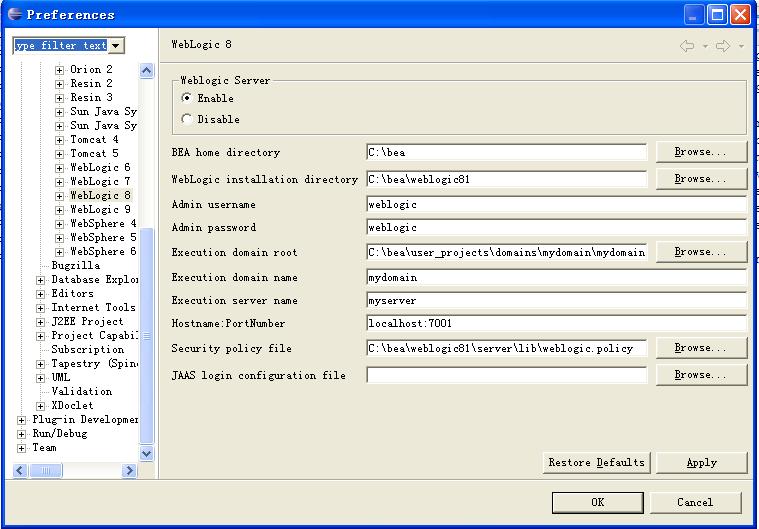759x529 pixels.
Task: Browse for BEA home directory
Action: pos(701,152)
